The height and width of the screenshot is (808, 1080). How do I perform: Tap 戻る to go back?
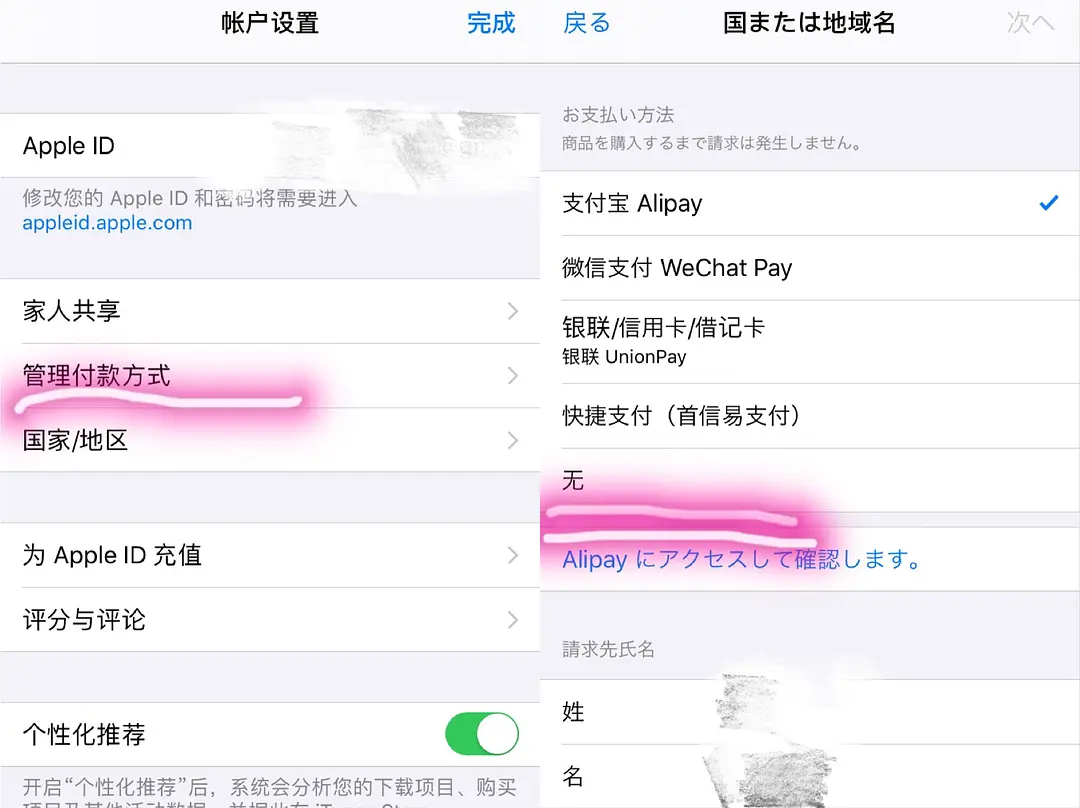[587, 23]
